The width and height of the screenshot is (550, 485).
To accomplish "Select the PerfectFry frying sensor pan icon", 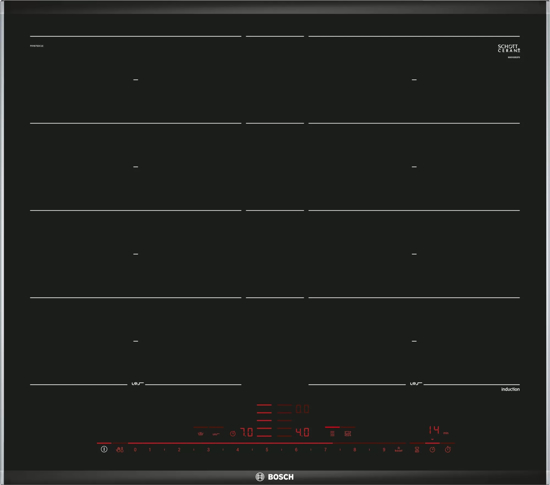I will [x=216, y=434].
